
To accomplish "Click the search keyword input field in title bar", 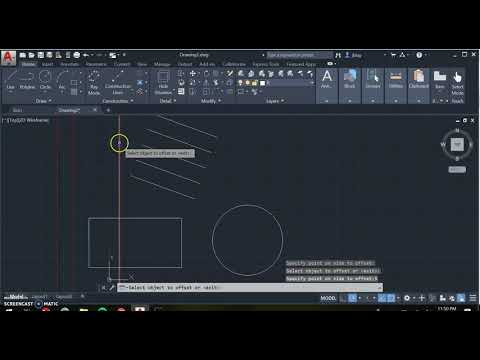I will click(299, 55).
